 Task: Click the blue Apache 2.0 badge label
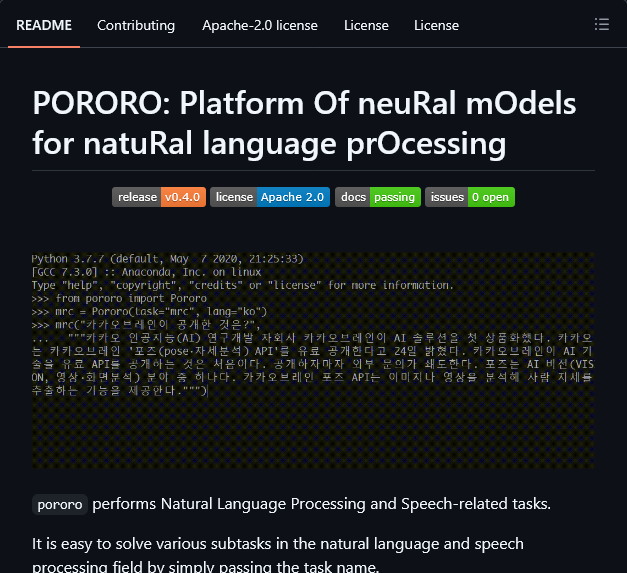[x=293, y=197]
